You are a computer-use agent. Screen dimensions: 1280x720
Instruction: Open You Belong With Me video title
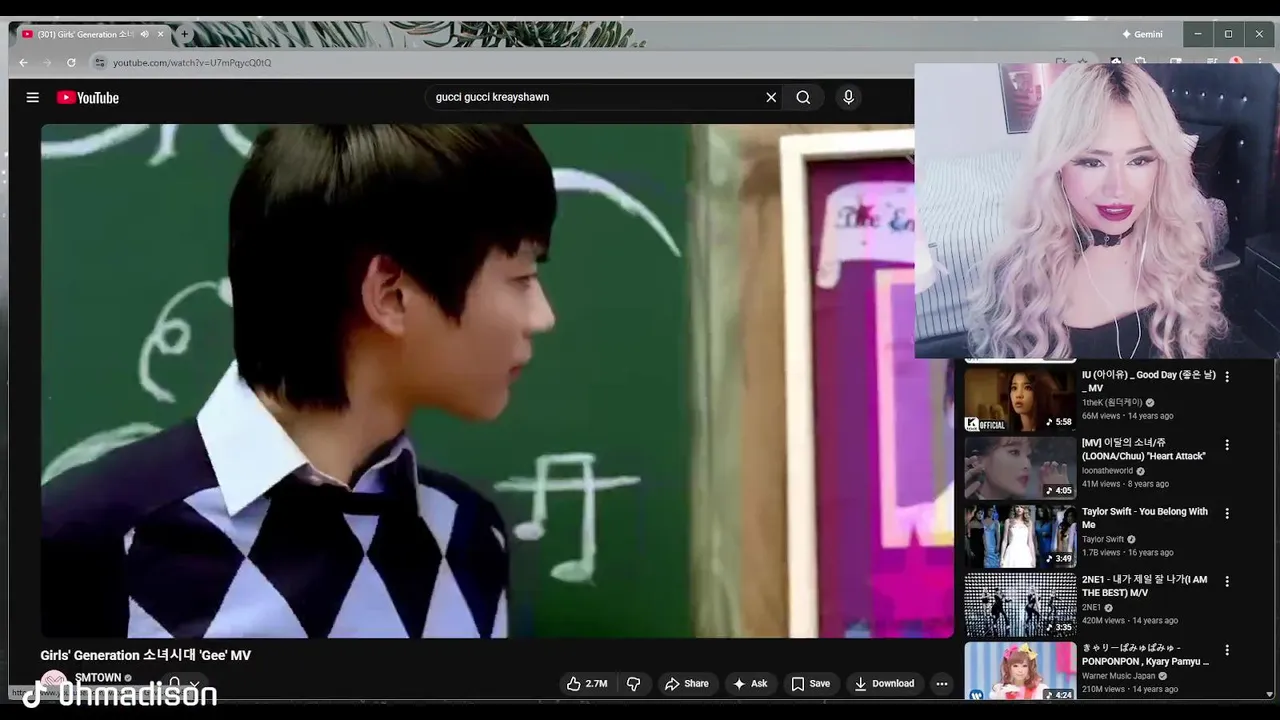(x=1145, y=518)
